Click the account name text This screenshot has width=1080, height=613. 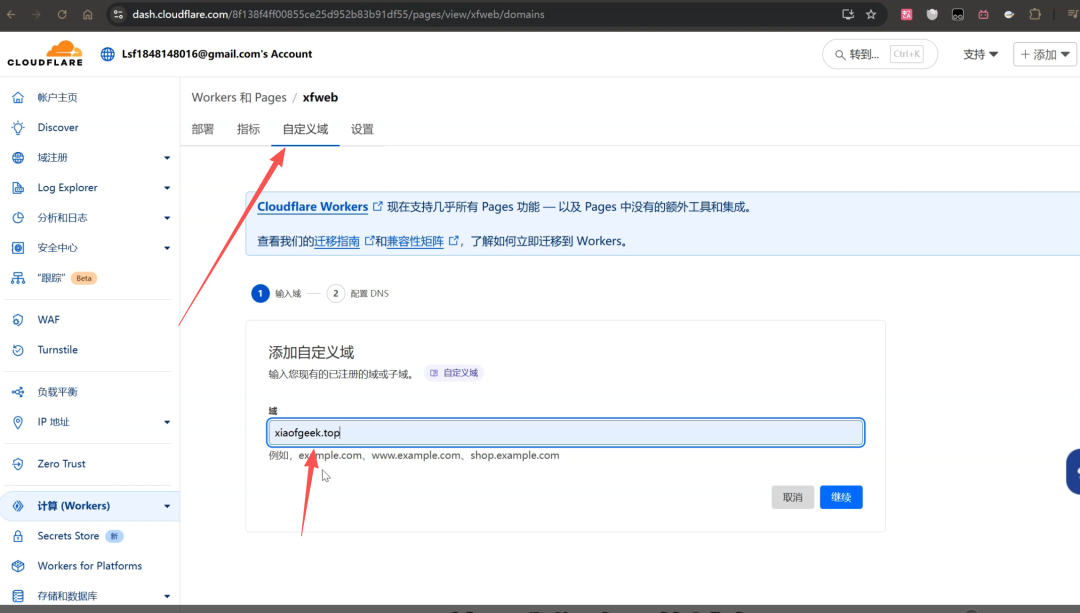tap(217, 54)
